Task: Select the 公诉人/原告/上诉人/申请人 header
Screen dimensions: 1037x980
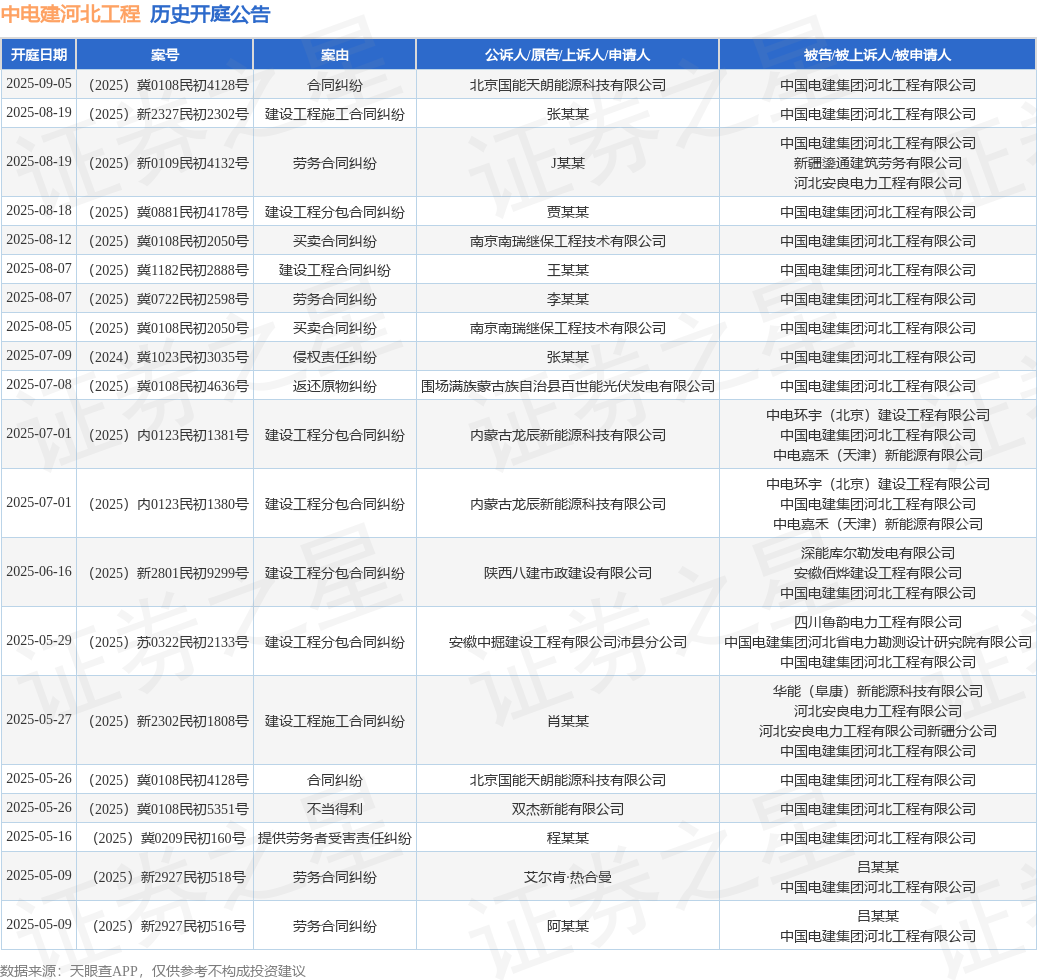Action: coord(567,55)
